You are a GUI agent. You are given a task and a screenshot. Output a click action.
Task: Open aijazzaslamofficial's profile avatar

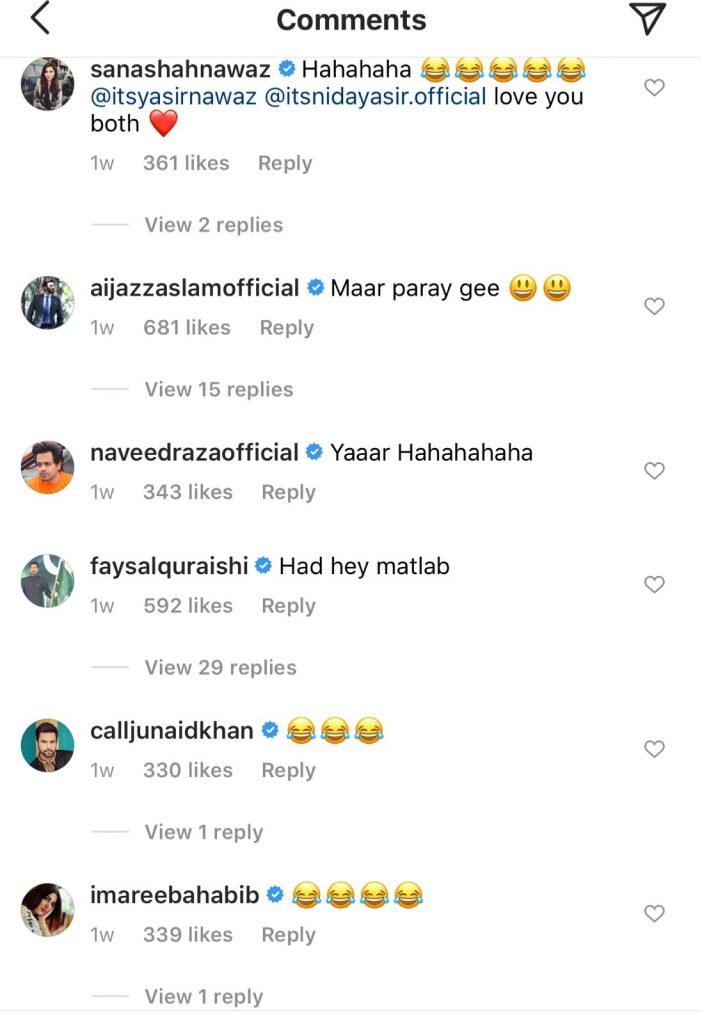pyautogui.click(x=47, y=302)
